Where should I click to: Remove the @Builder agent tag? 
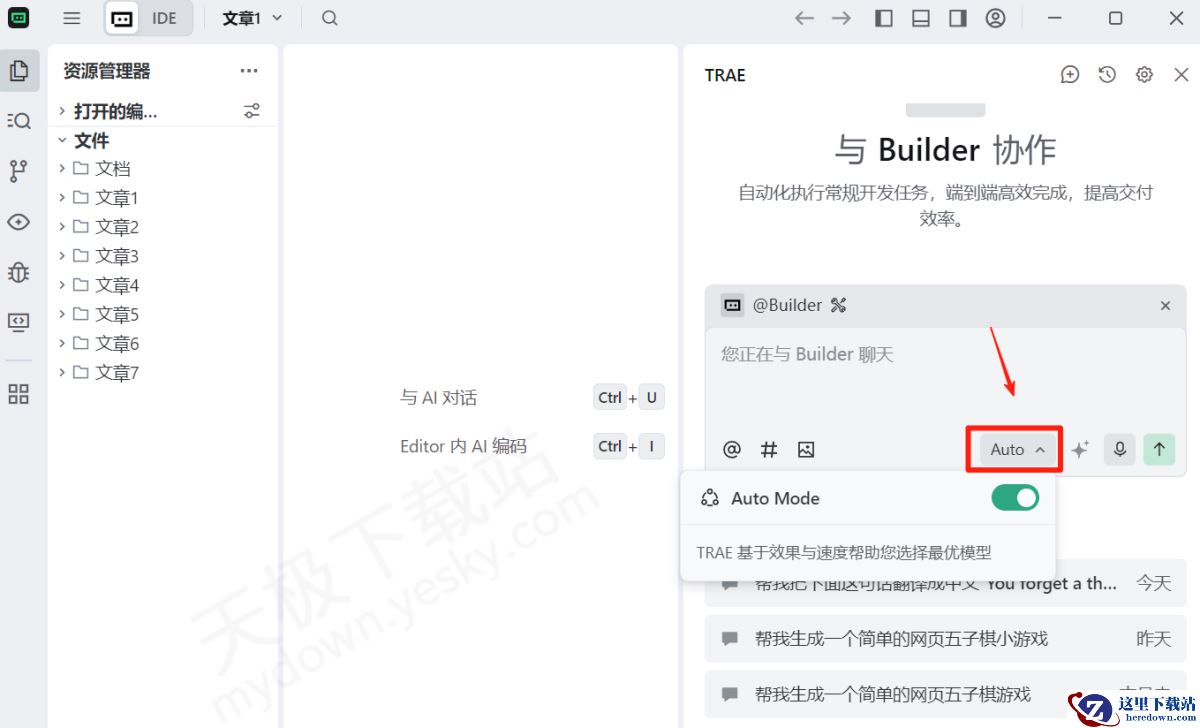[x=1165, y=306]
